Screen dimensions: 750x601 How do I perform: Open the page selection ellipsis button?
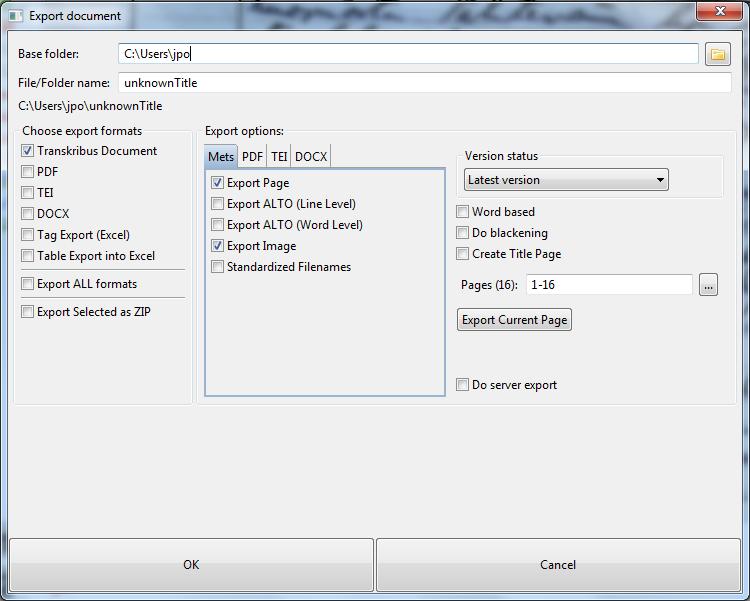click(x=708, y=285)
